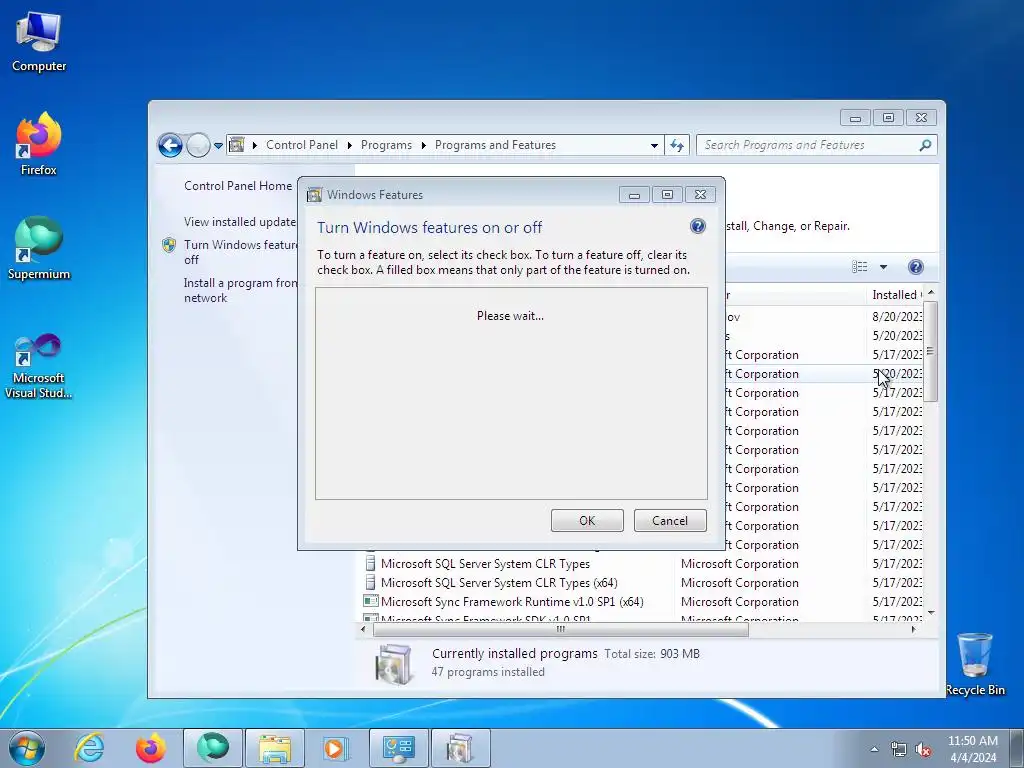Go back in Programs and Features window

coord(170,145)
